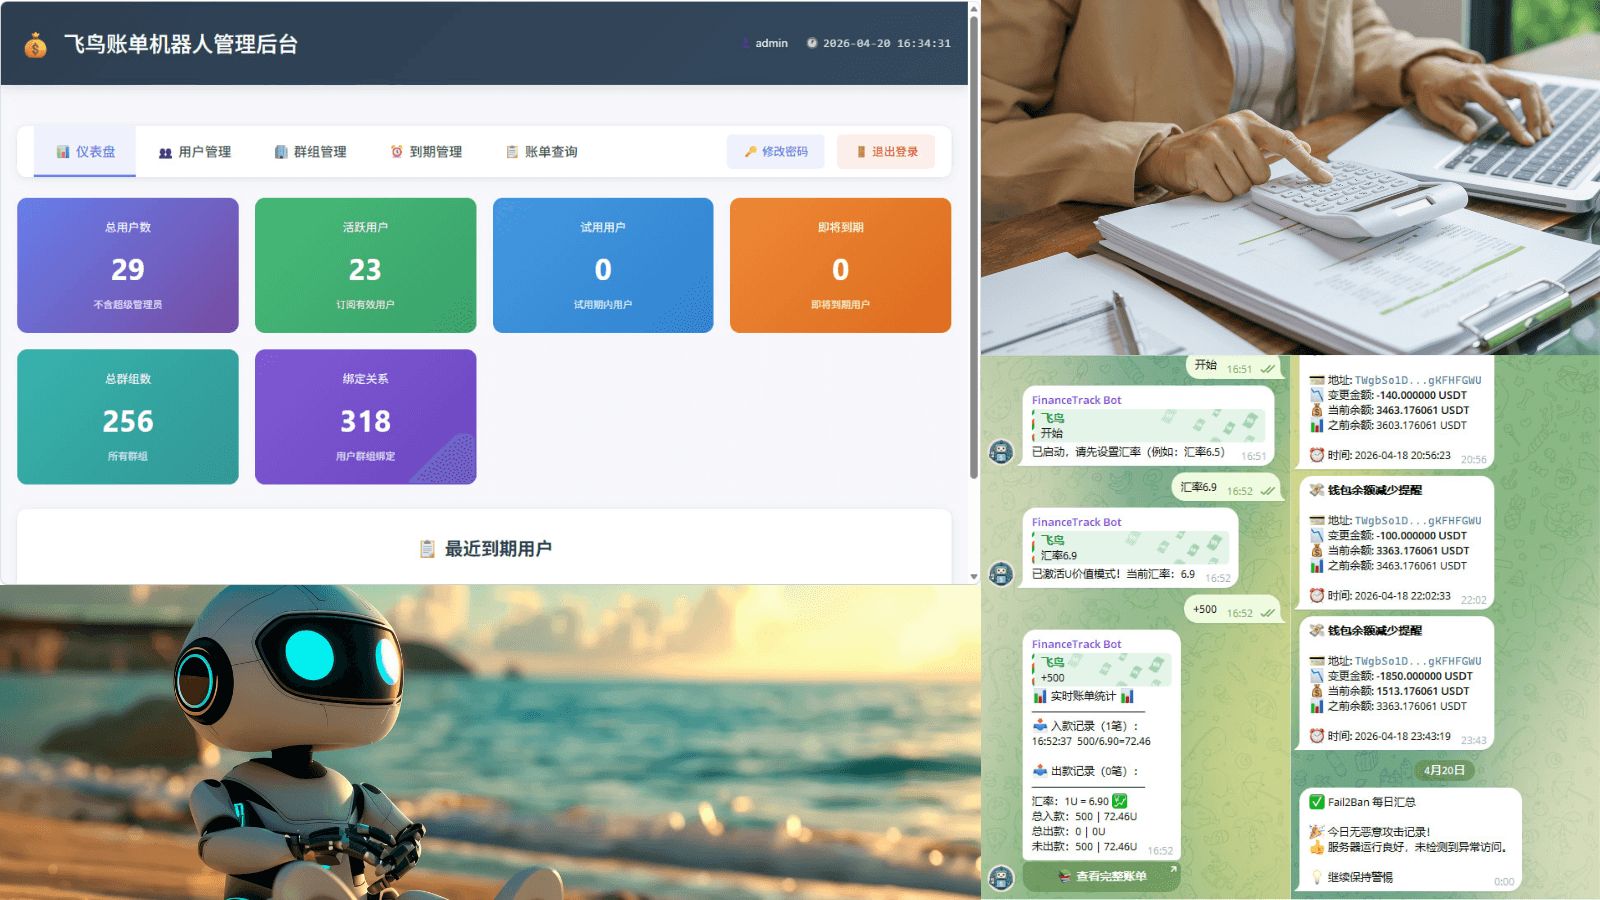This screenshot has width=1600, height=900.
Task: Jump to the quoted 飞鸟 开始 reply
Action: coord(1149,426)
